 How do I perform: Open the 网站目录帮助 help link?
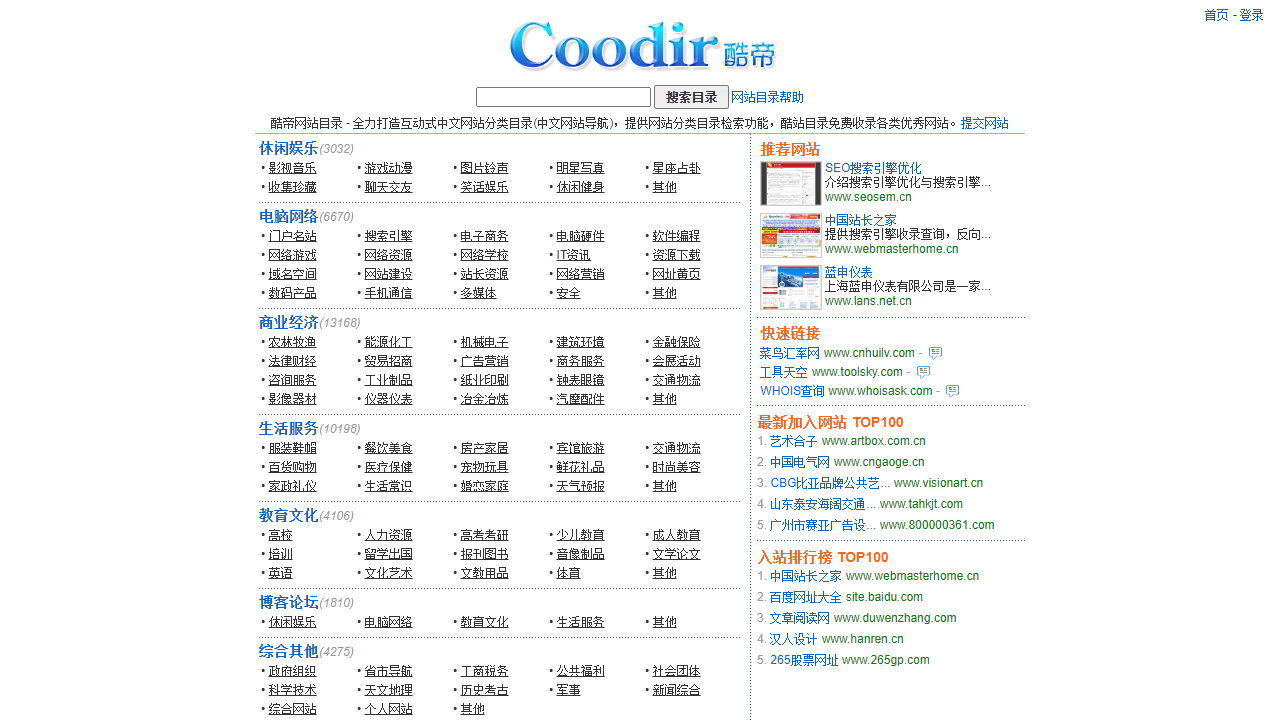coord(767,97)
